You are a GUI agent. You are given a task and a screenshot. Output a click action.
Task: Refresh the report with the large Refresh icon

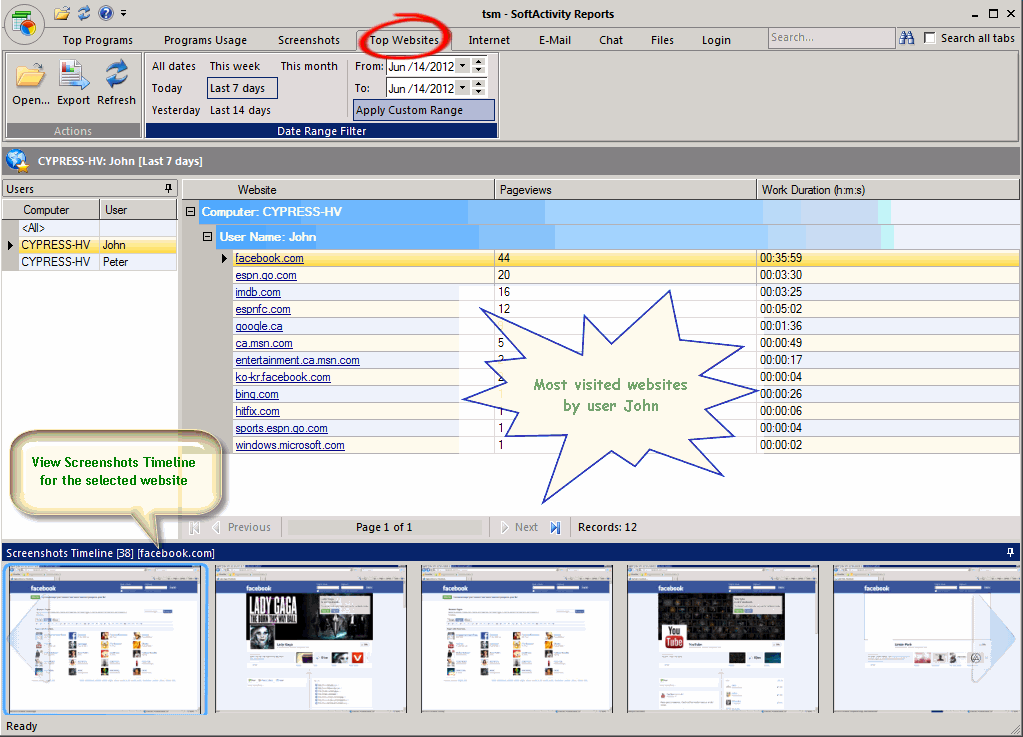(x=116, y=83)
